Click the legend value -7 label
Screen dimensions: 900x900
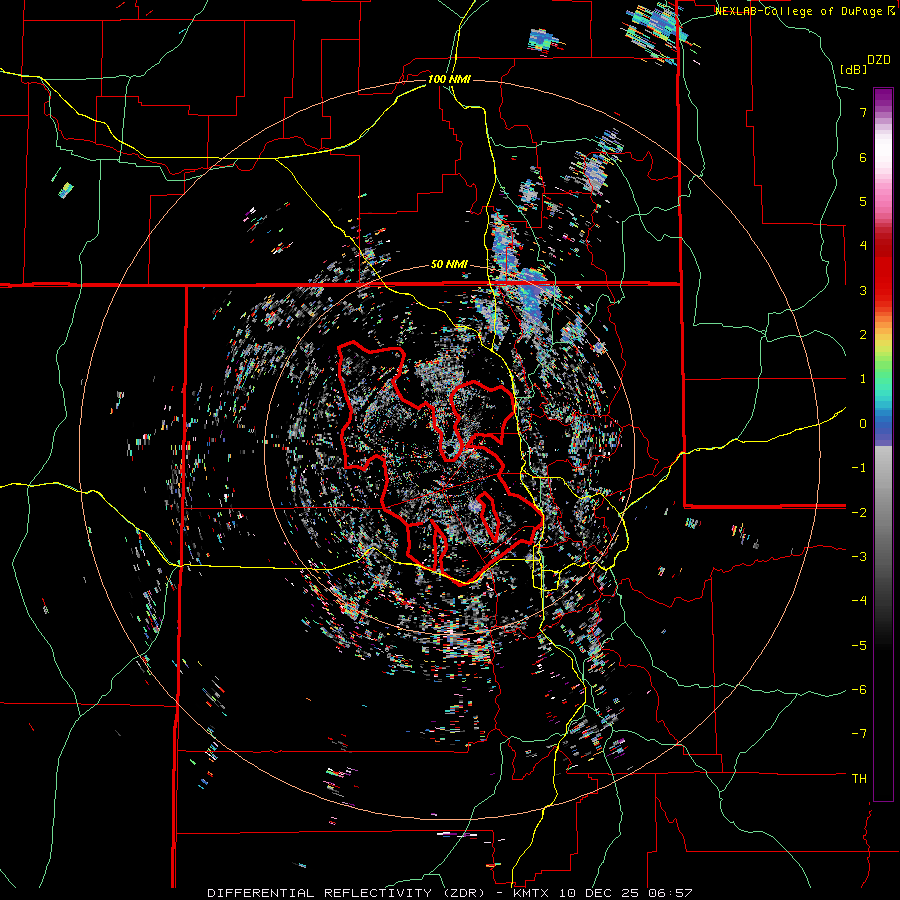click(x=859, y=734)
